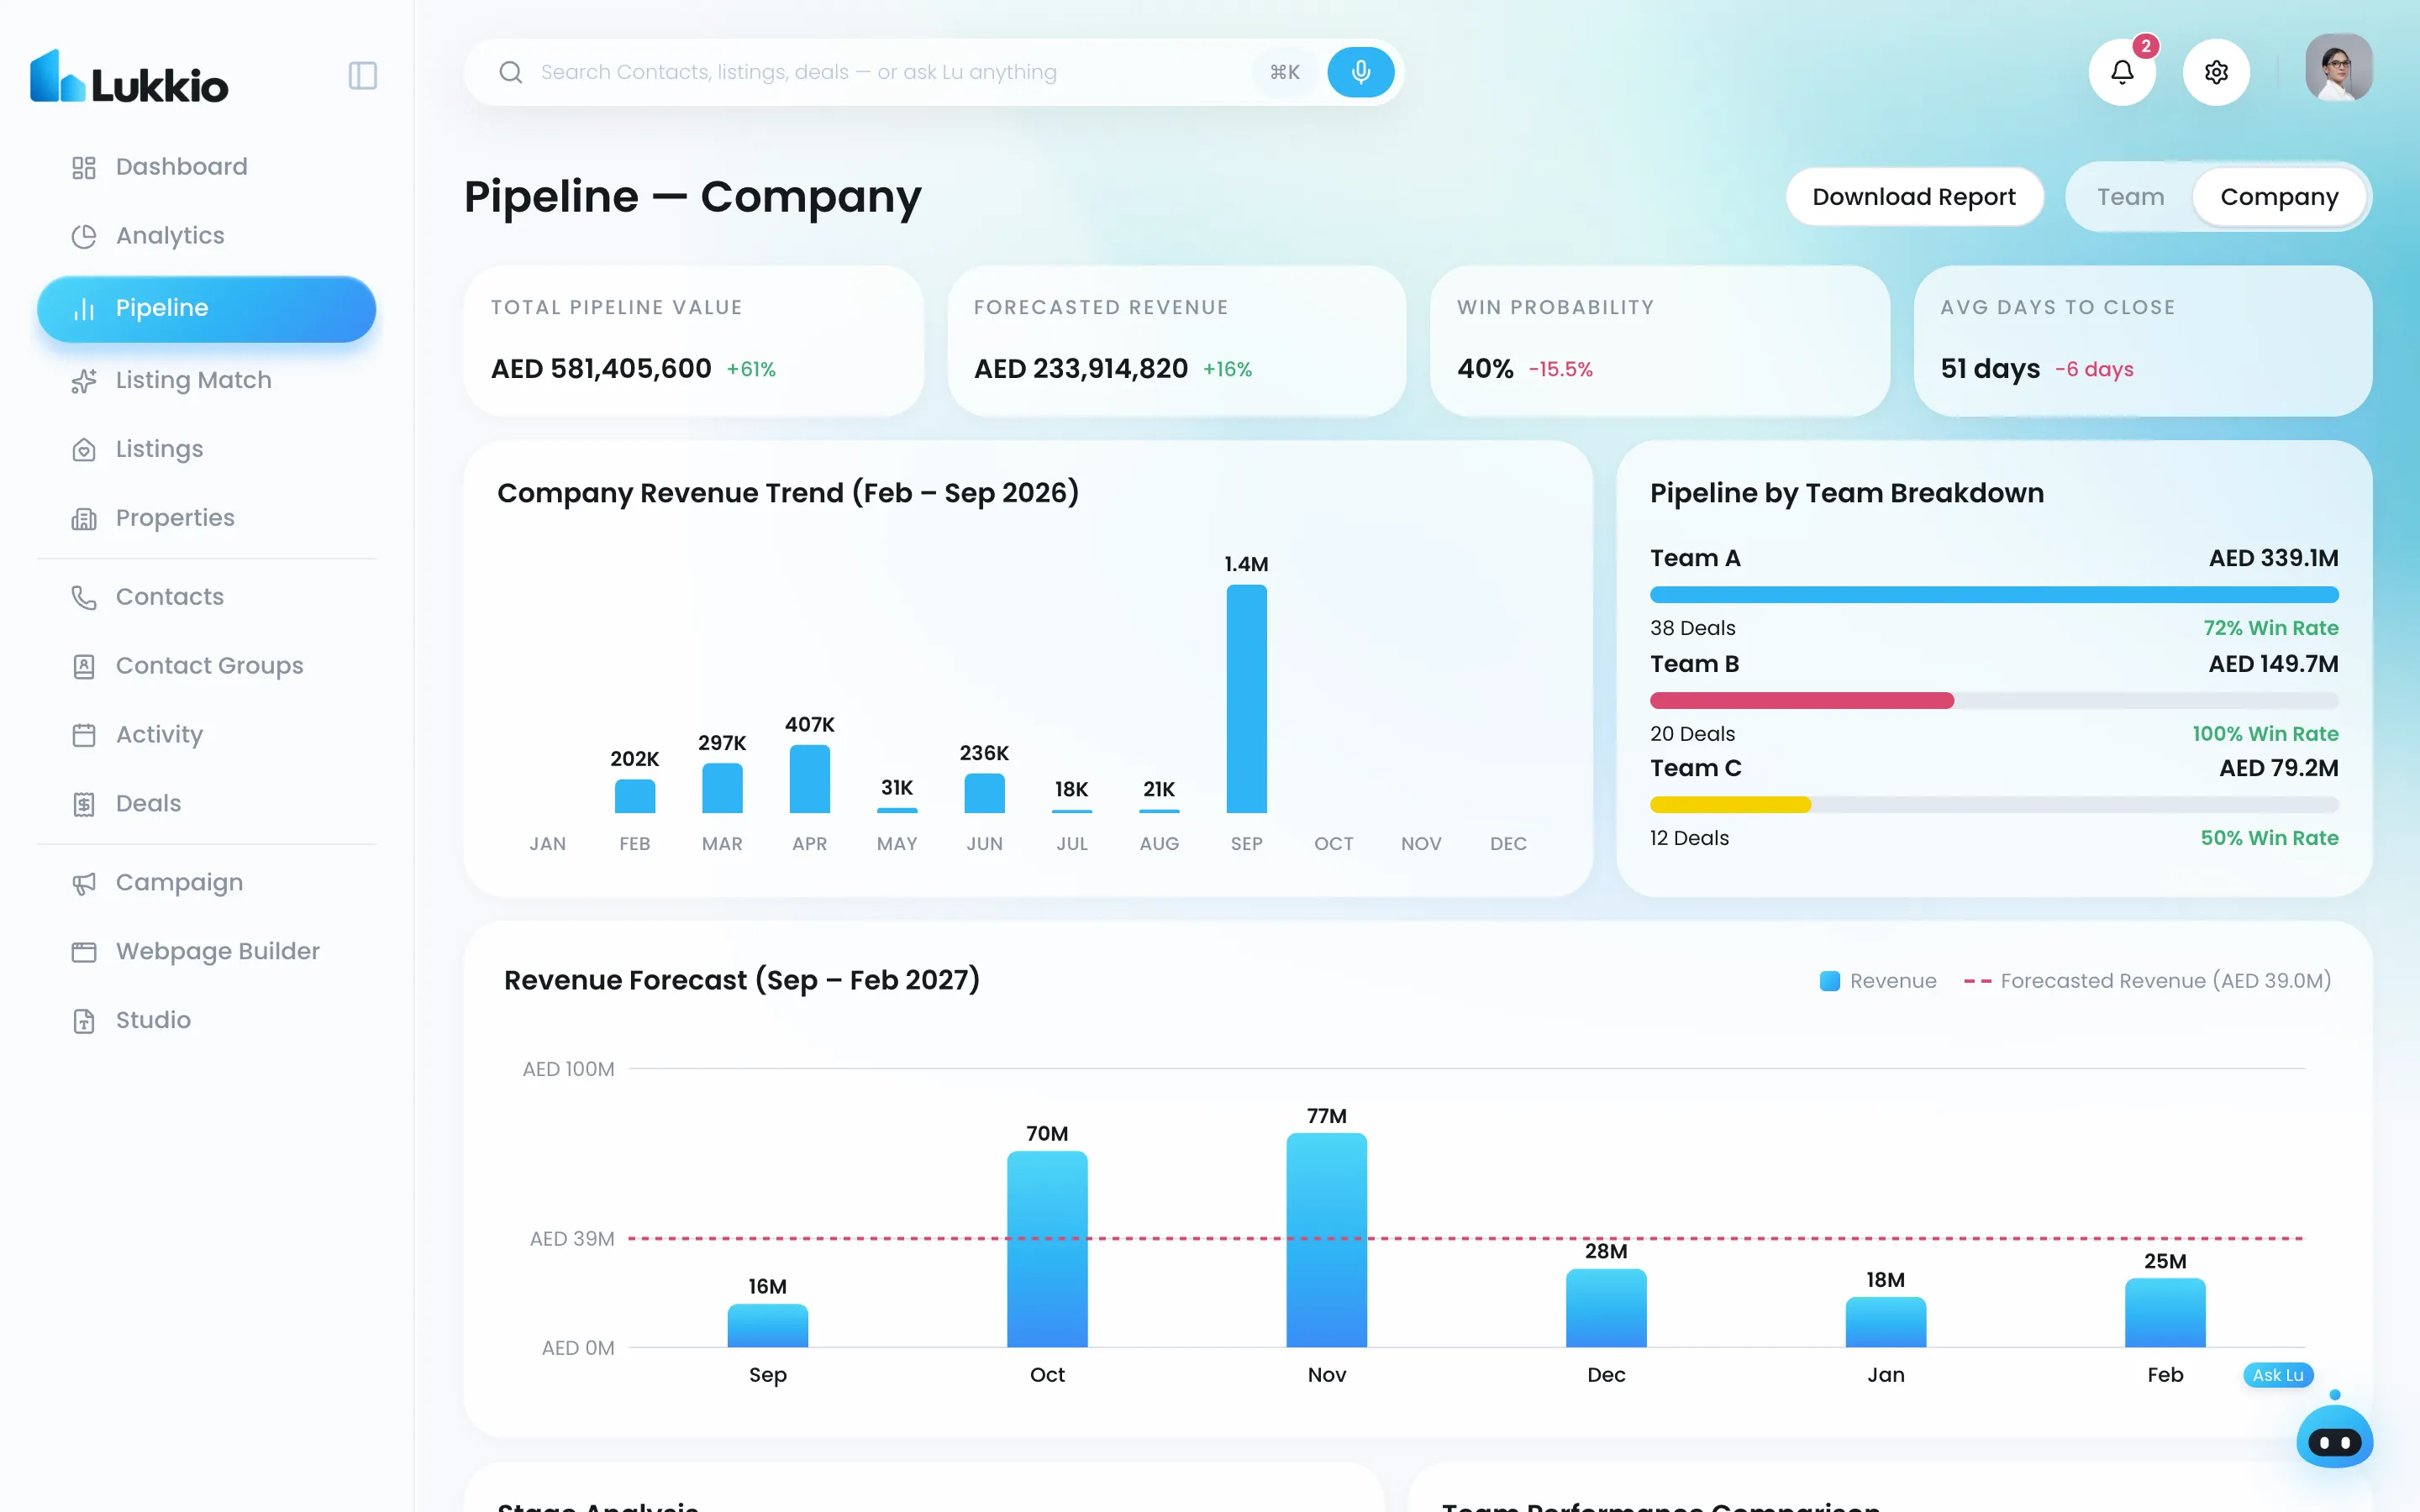This screenshot has height=1512, width=2420.
Task: Click Team C yellow progress bar
Action: (x=1730, y=805)
